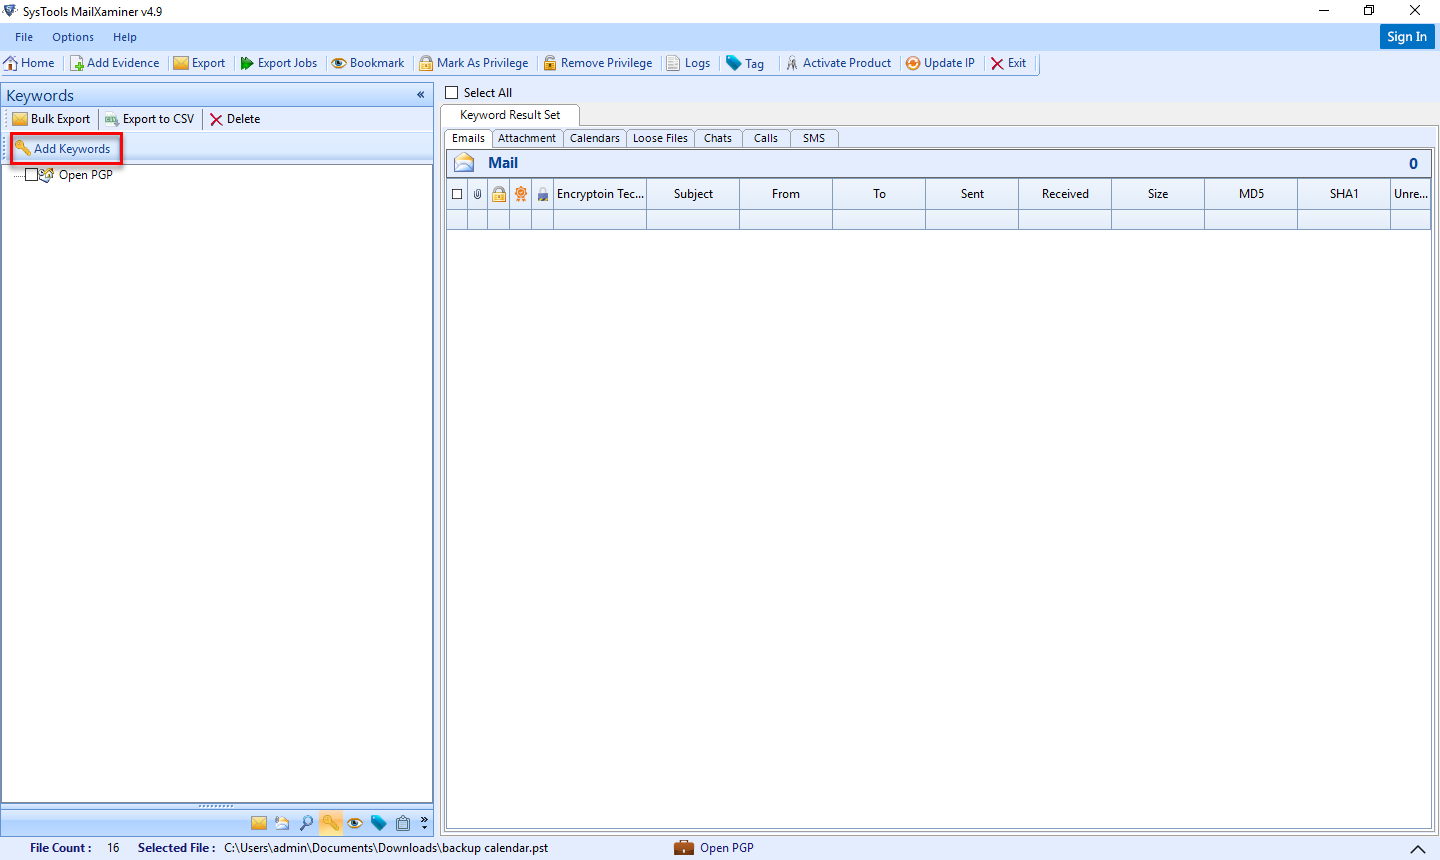Click the blue tag icon in bottom bar
The width and height of the screenshot is (1440, 860).
pos(379,823)
